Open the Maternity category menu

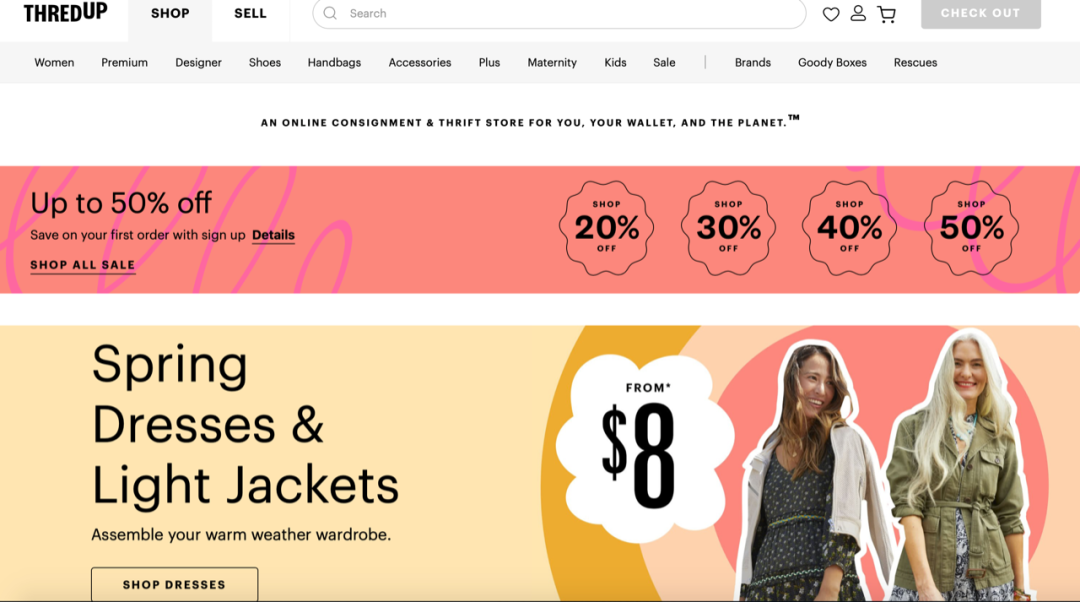pyautogui.click(x=552, y=63)
